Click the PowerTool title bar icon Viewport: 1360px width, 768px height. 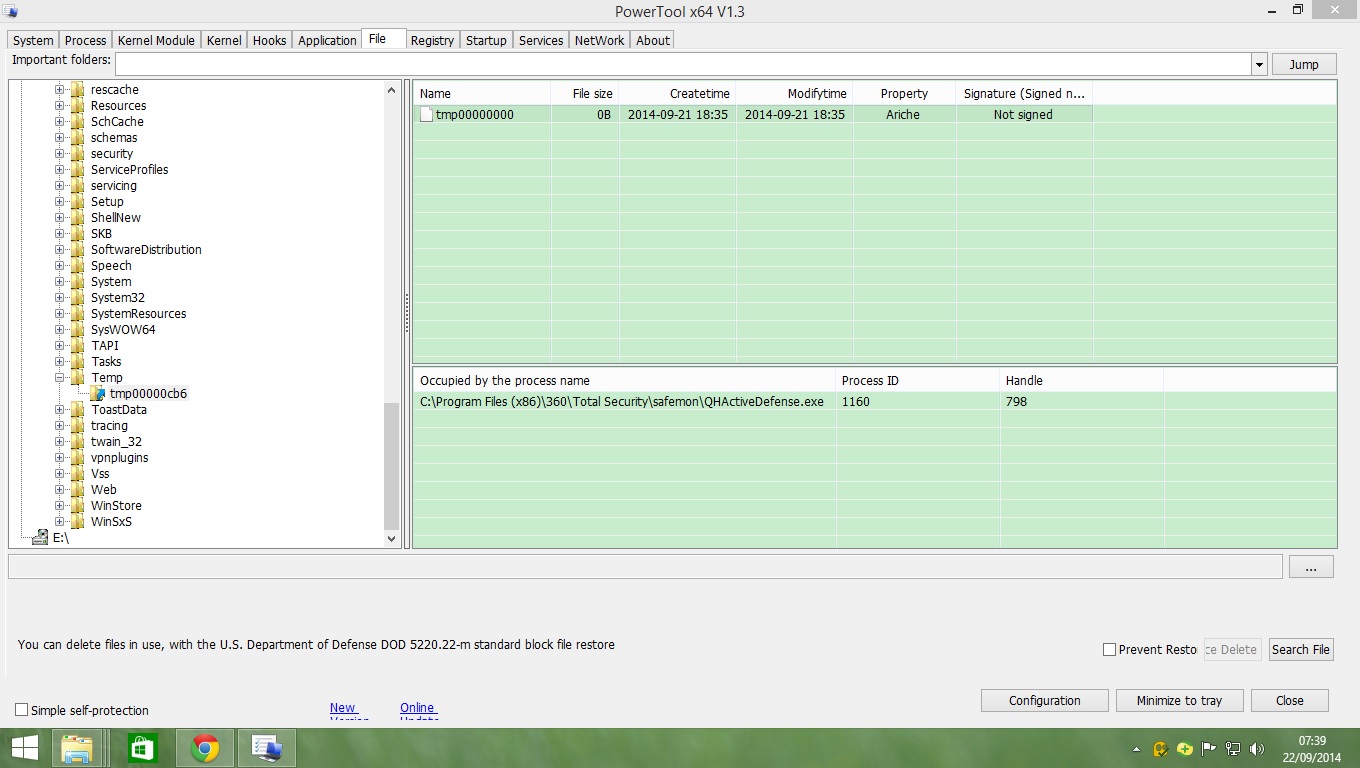coord(12,11)
